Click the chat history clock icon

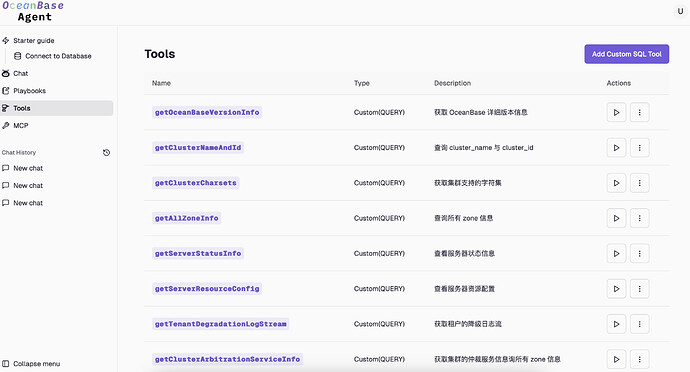click(x=106, y=153)
